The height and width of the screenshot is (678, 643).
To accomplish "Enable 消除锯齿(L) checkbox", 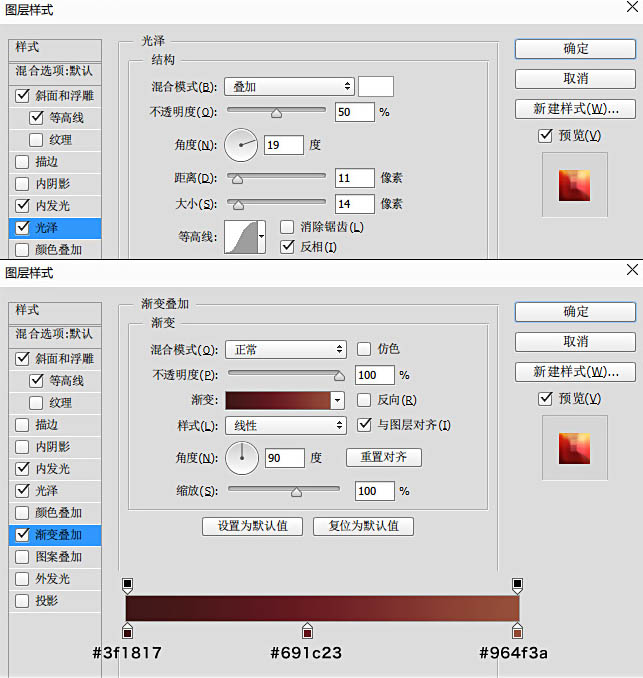I will (x=287, y=227).
